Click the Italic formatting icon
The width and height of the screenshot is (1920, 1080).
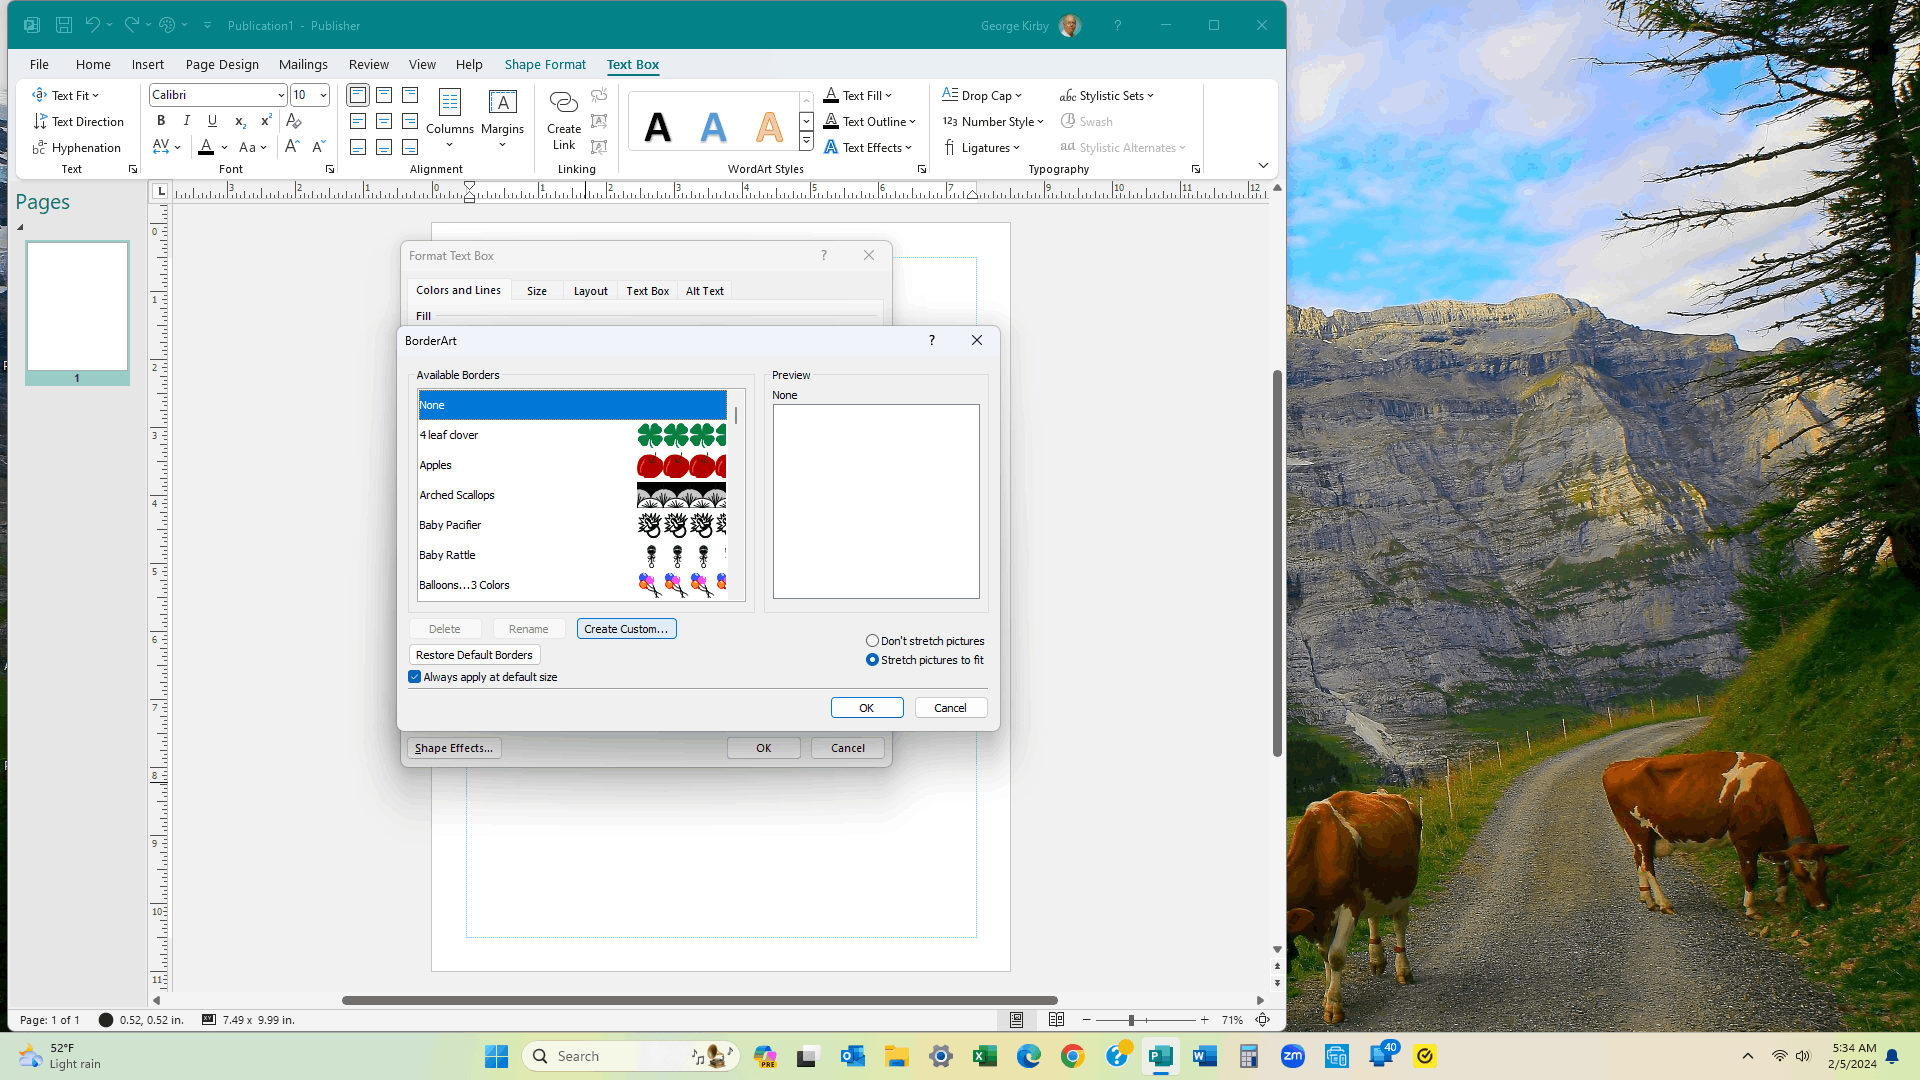tap(186, 120)
